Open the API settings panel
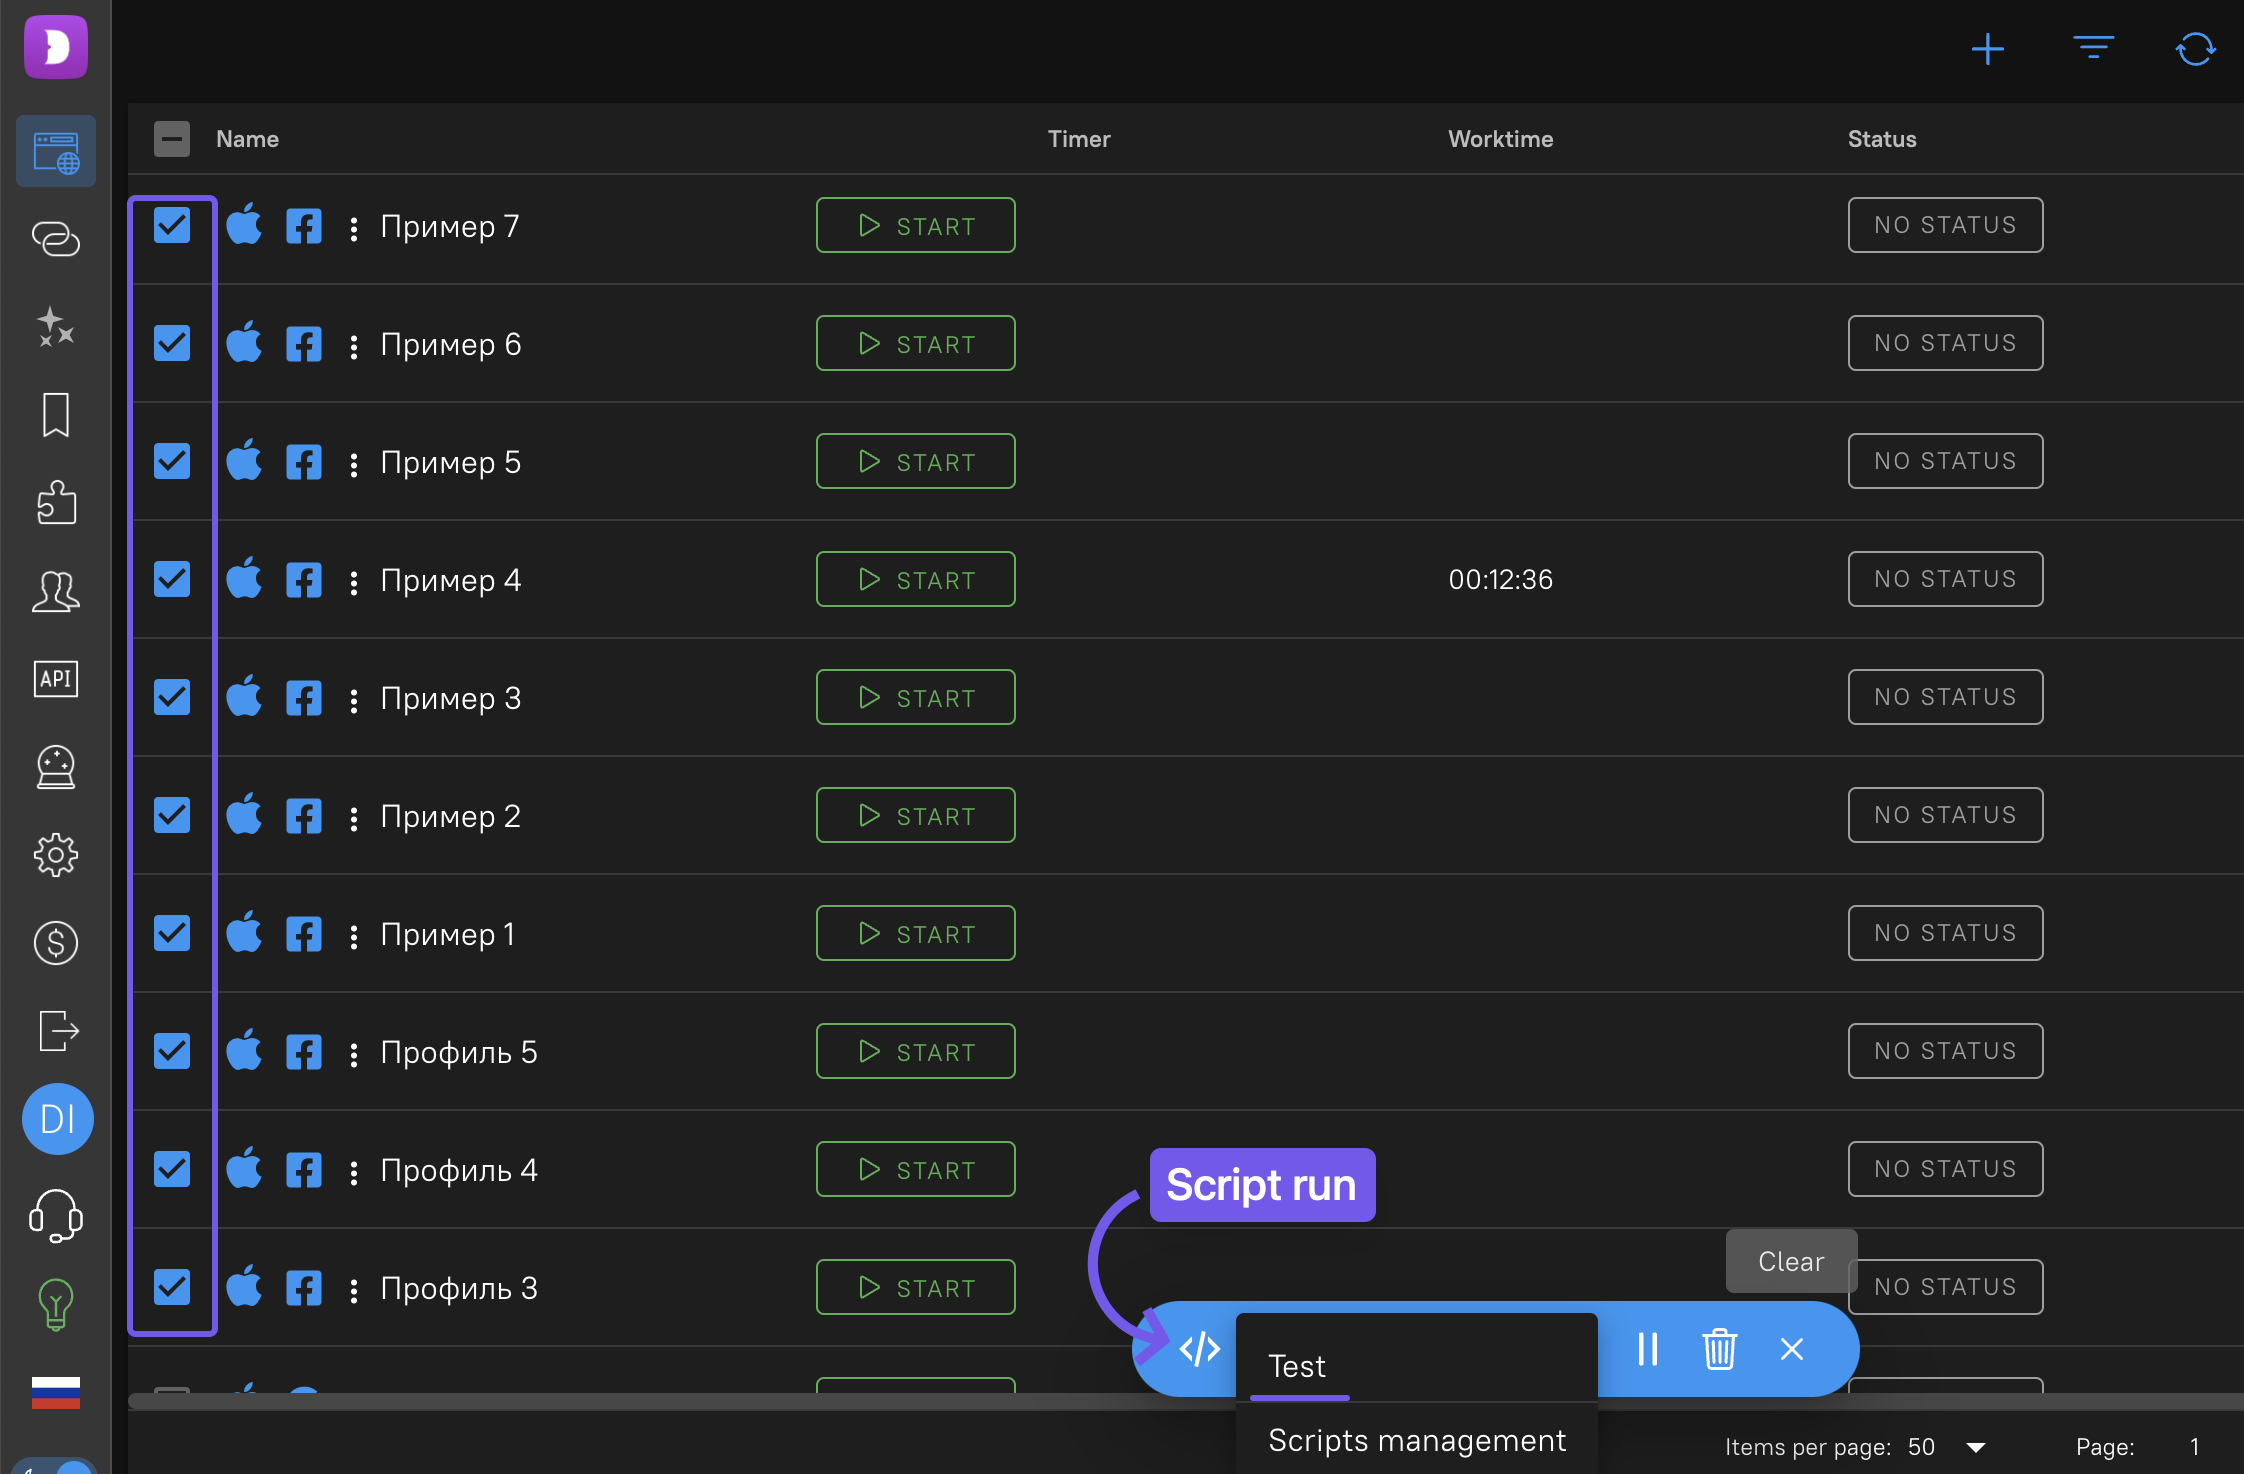The height and width of the screenshot is (1474, 2244). point(54,678)
